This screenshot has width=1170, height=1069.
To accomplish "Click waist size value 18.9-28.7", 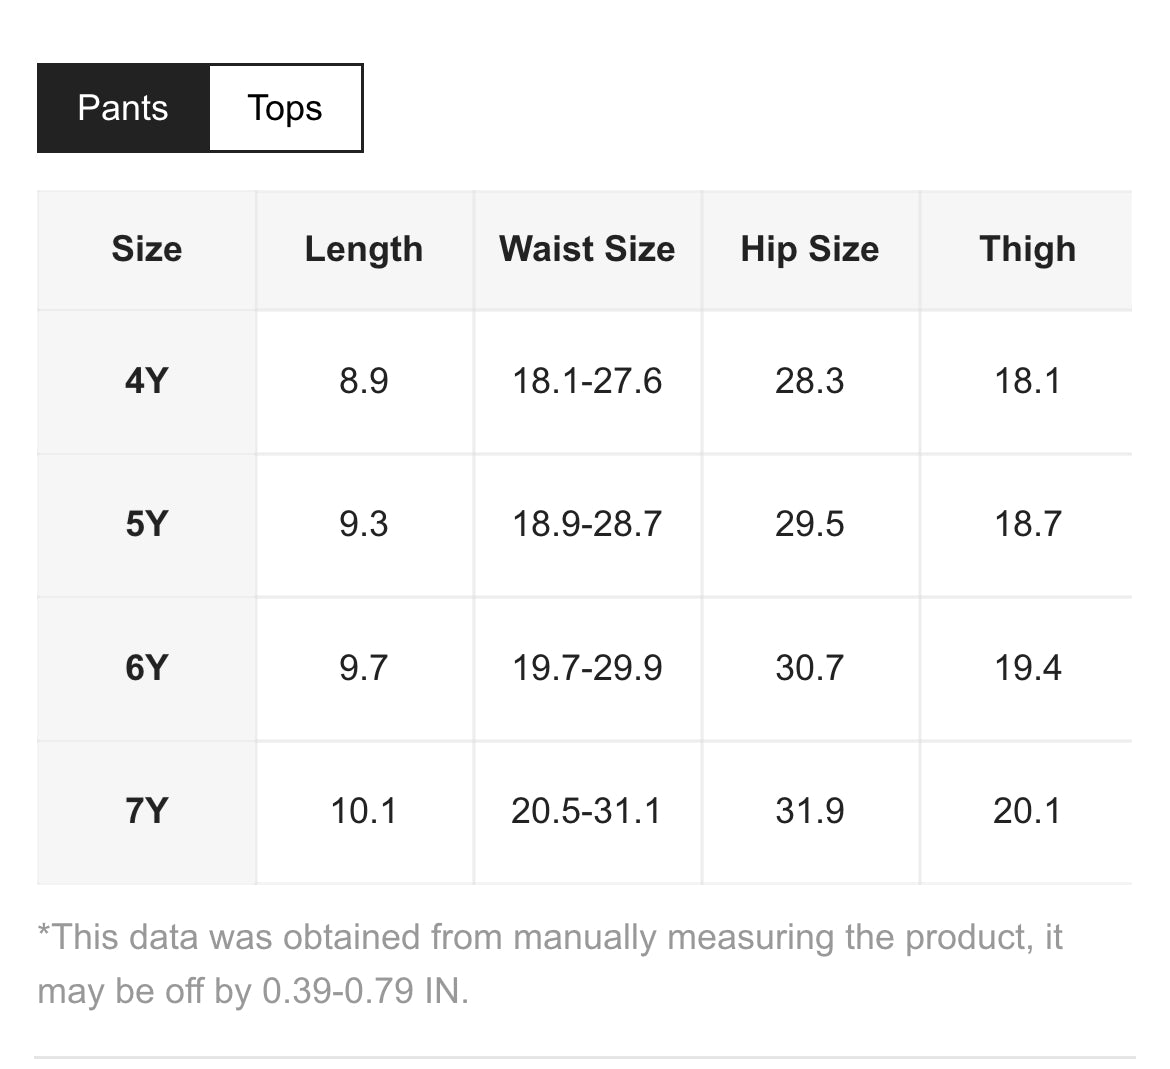I will [x=587, y=524].
